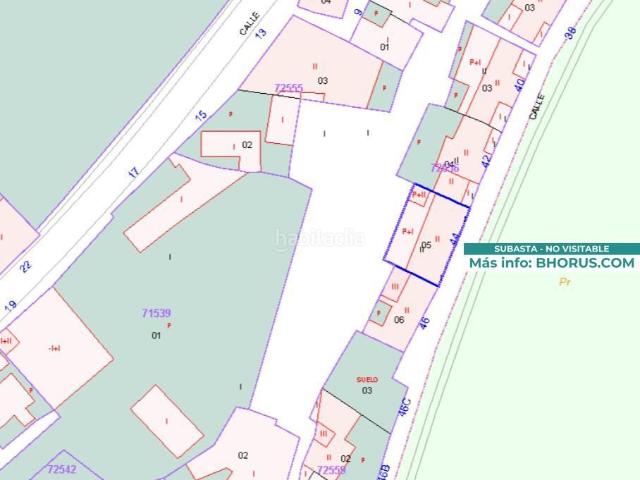Screen dimensions: 640x480
Task: Select the block label 72558
Action: 331,470
